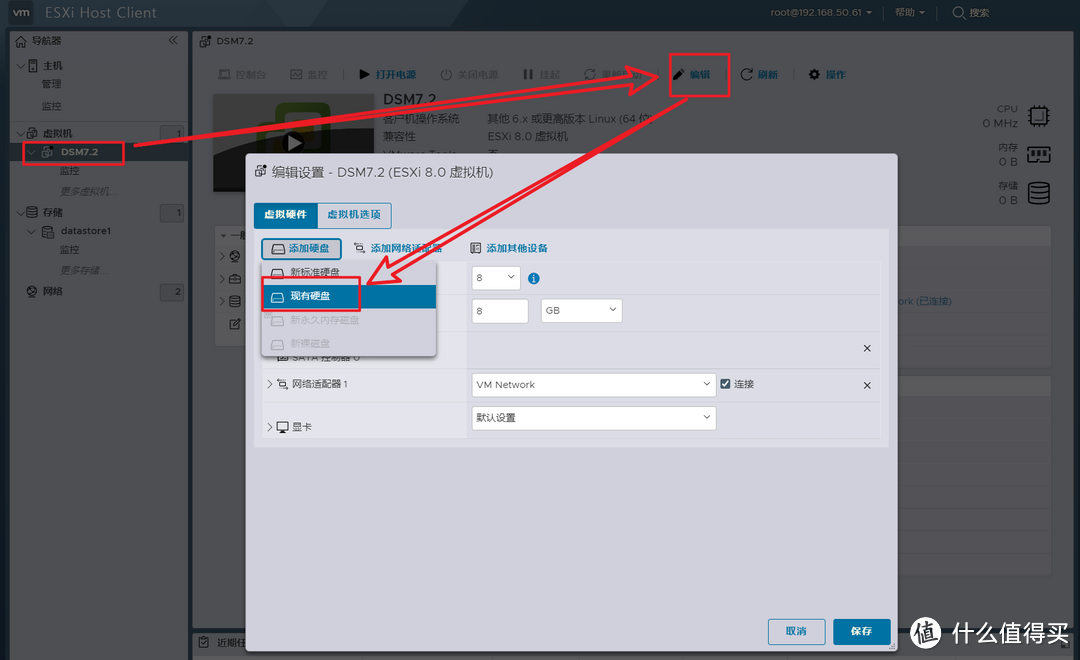
Task: Click the Power on play icon
Action: (364, 74)
